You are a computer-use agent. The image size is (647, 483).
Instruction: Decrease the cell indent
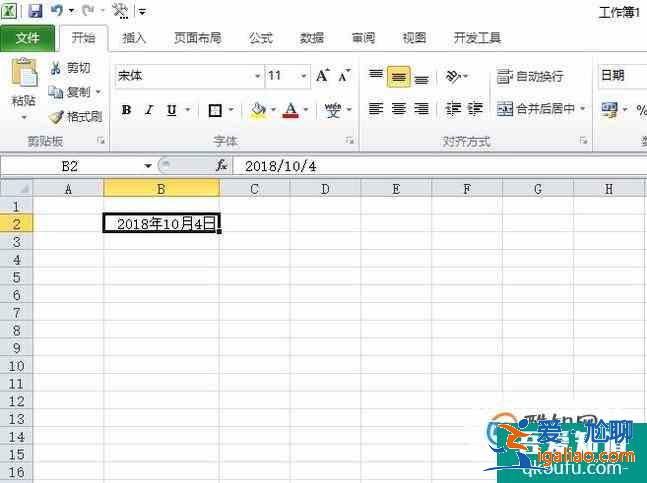pyautogui.click(x=453, y=109)
